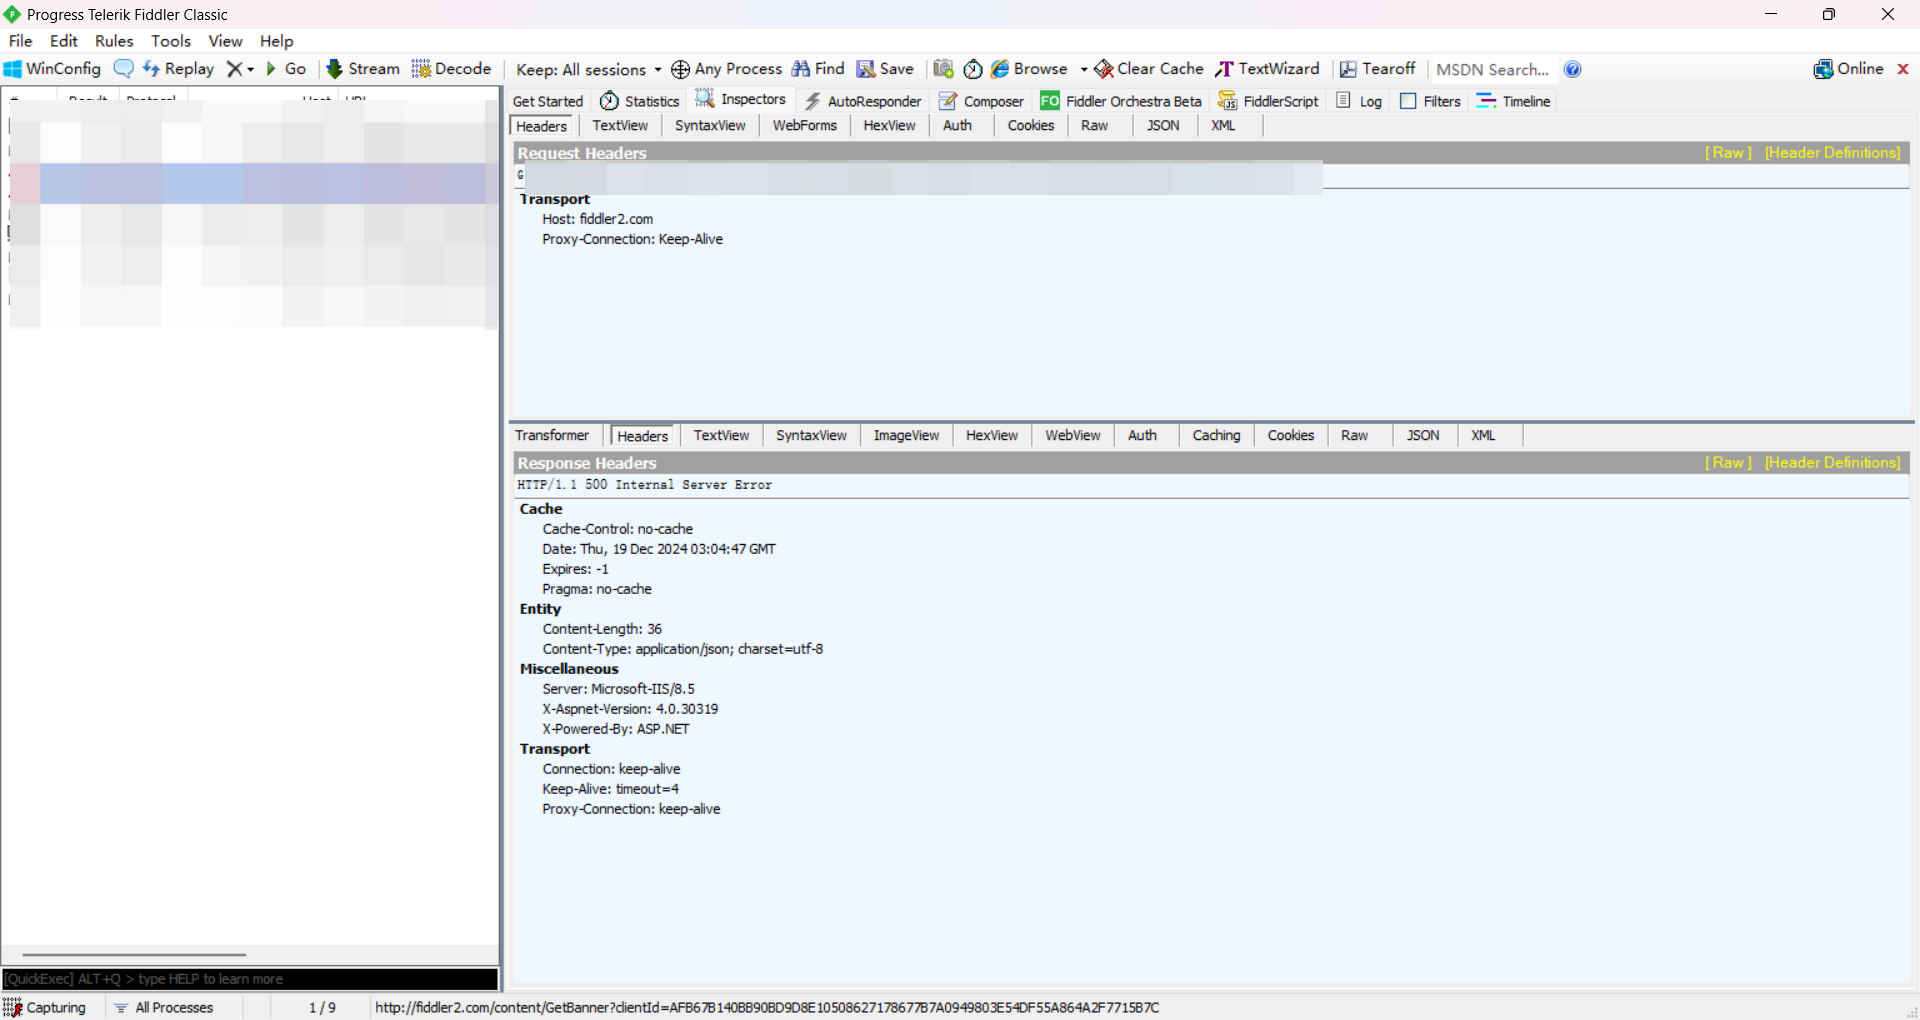This screenshot has width=1920, height=1020.
Task: Select Content-Type response header line
Action: [x=682, y=649]
